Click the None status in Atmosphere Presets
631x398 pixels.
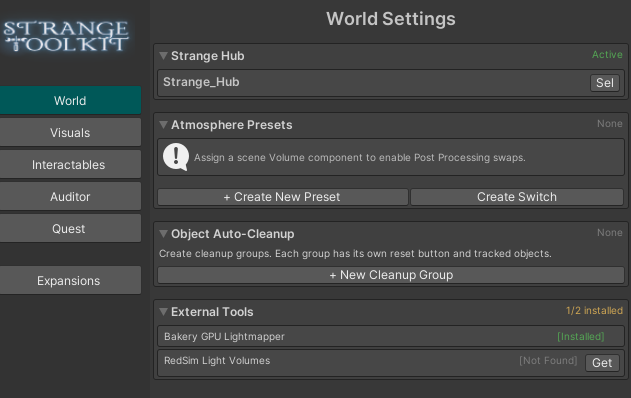[x=610, y=124]
